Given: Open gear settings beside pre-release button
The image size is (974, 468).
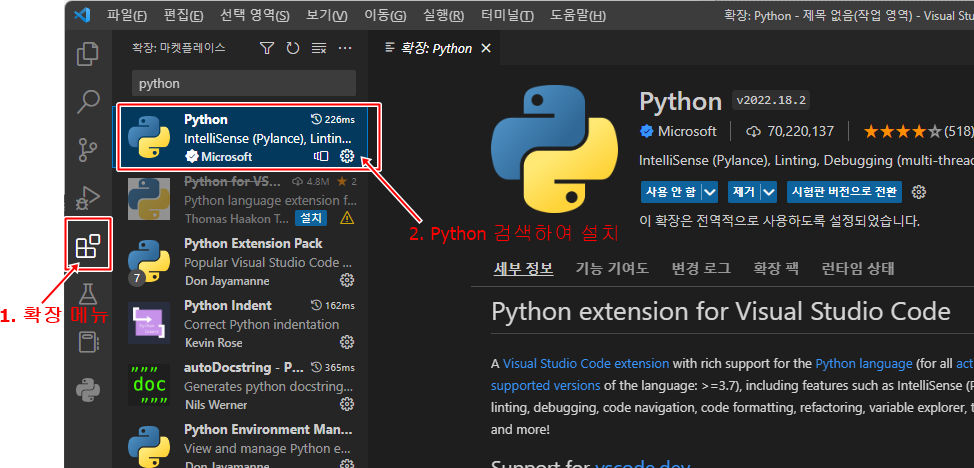Looking at the screenshot, I should [x=919, y=191].
